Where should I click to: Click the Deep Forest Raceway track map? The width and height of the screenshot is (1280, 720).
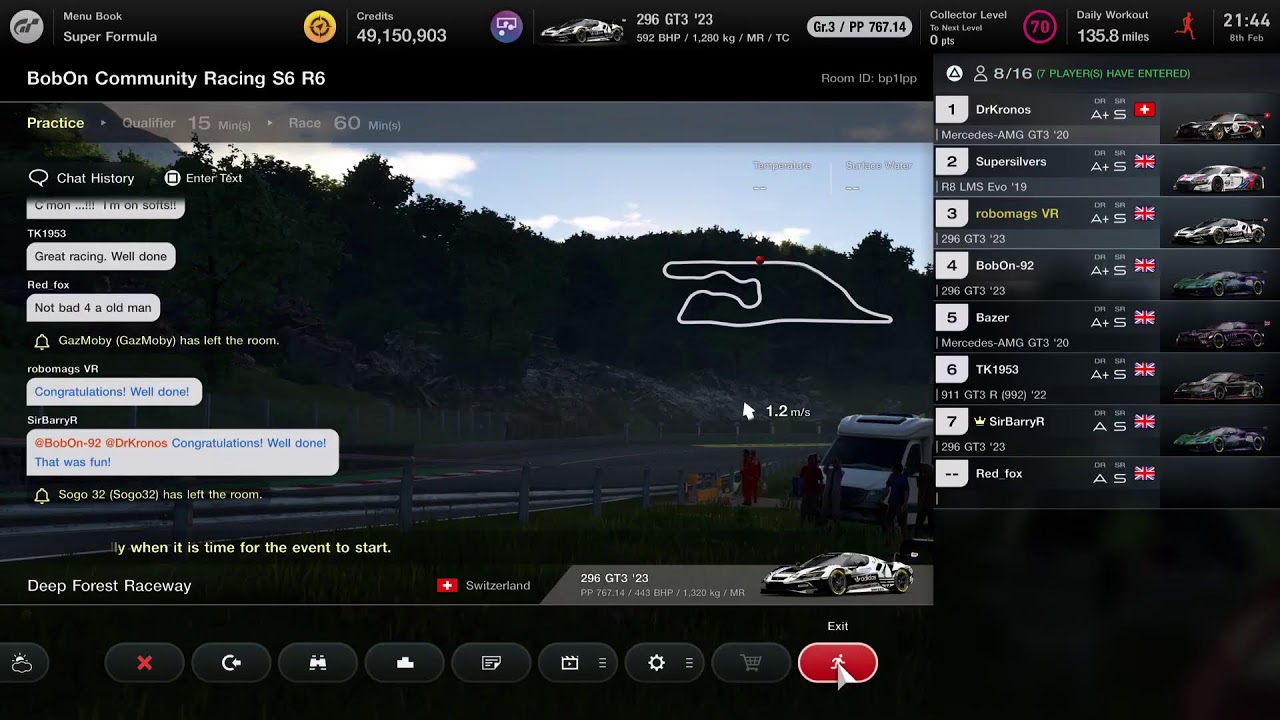pyautogui.click(x=777, y=292)
